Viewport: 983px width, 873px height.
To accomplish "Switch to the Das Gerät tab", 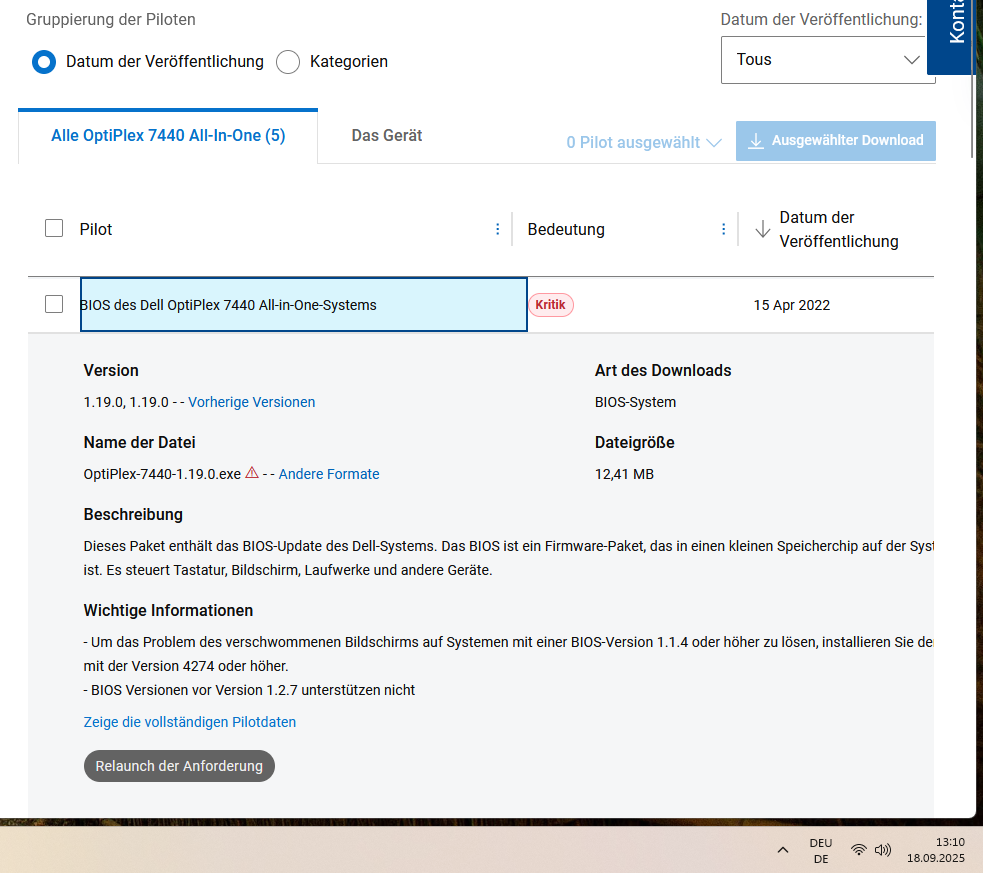I will tap(387, 135).
